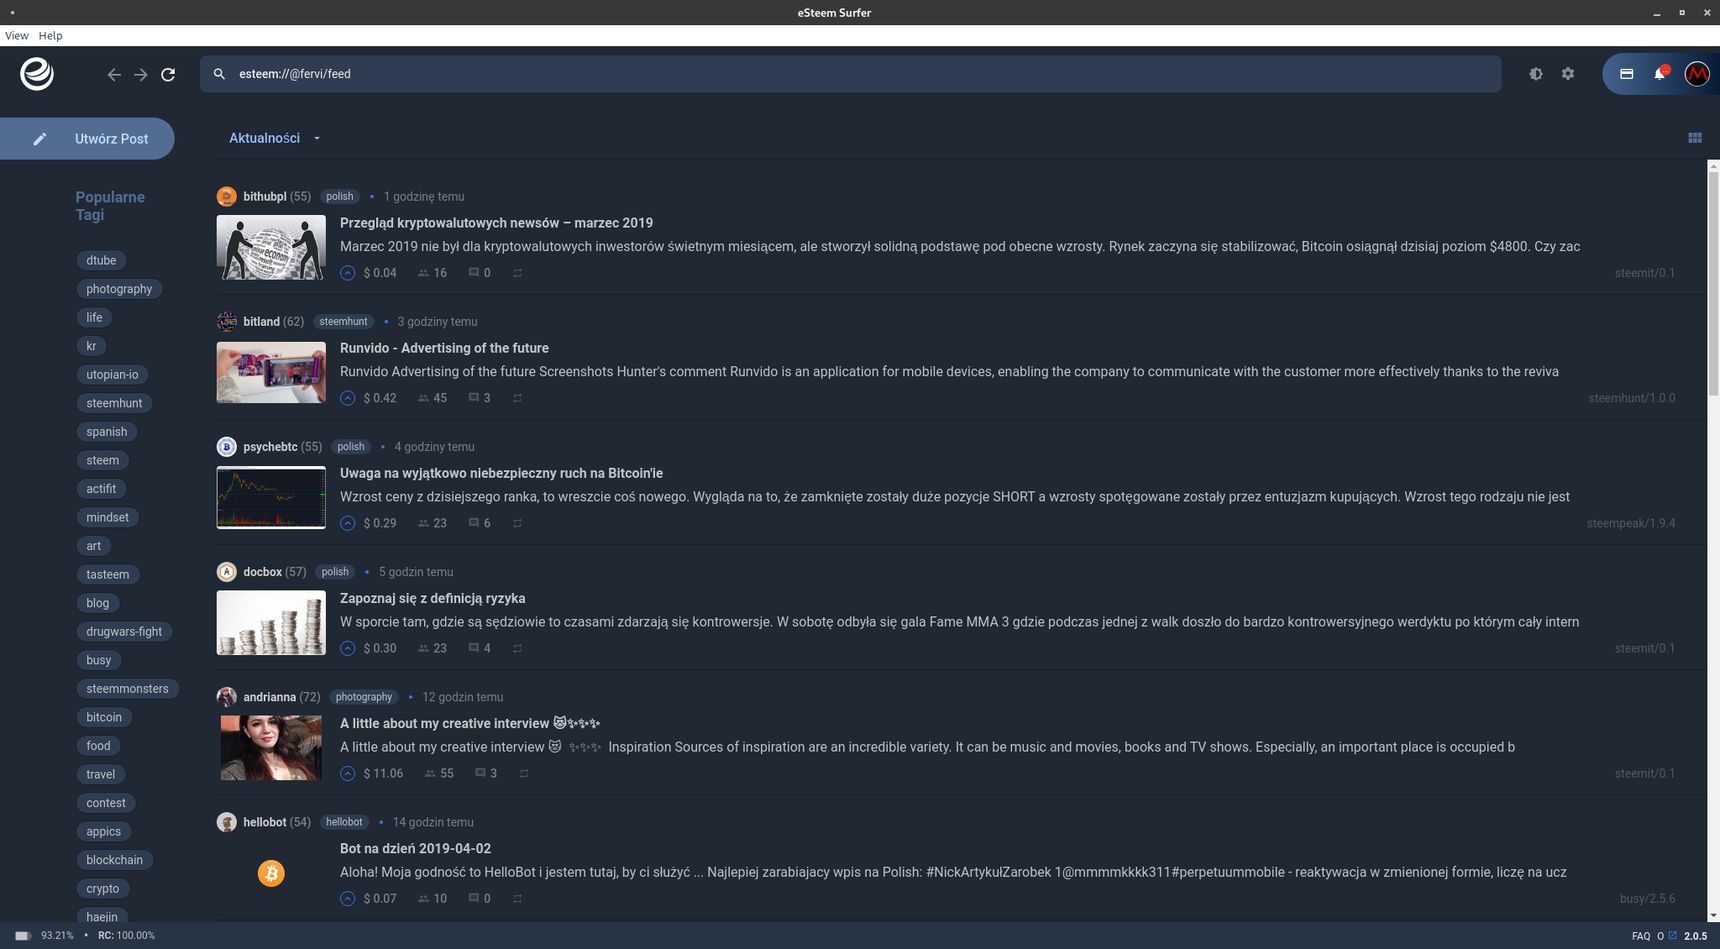The height and width of the screenshot is (949, 1720).
Task: Go back with the left arrow
Action: (114, 74)
